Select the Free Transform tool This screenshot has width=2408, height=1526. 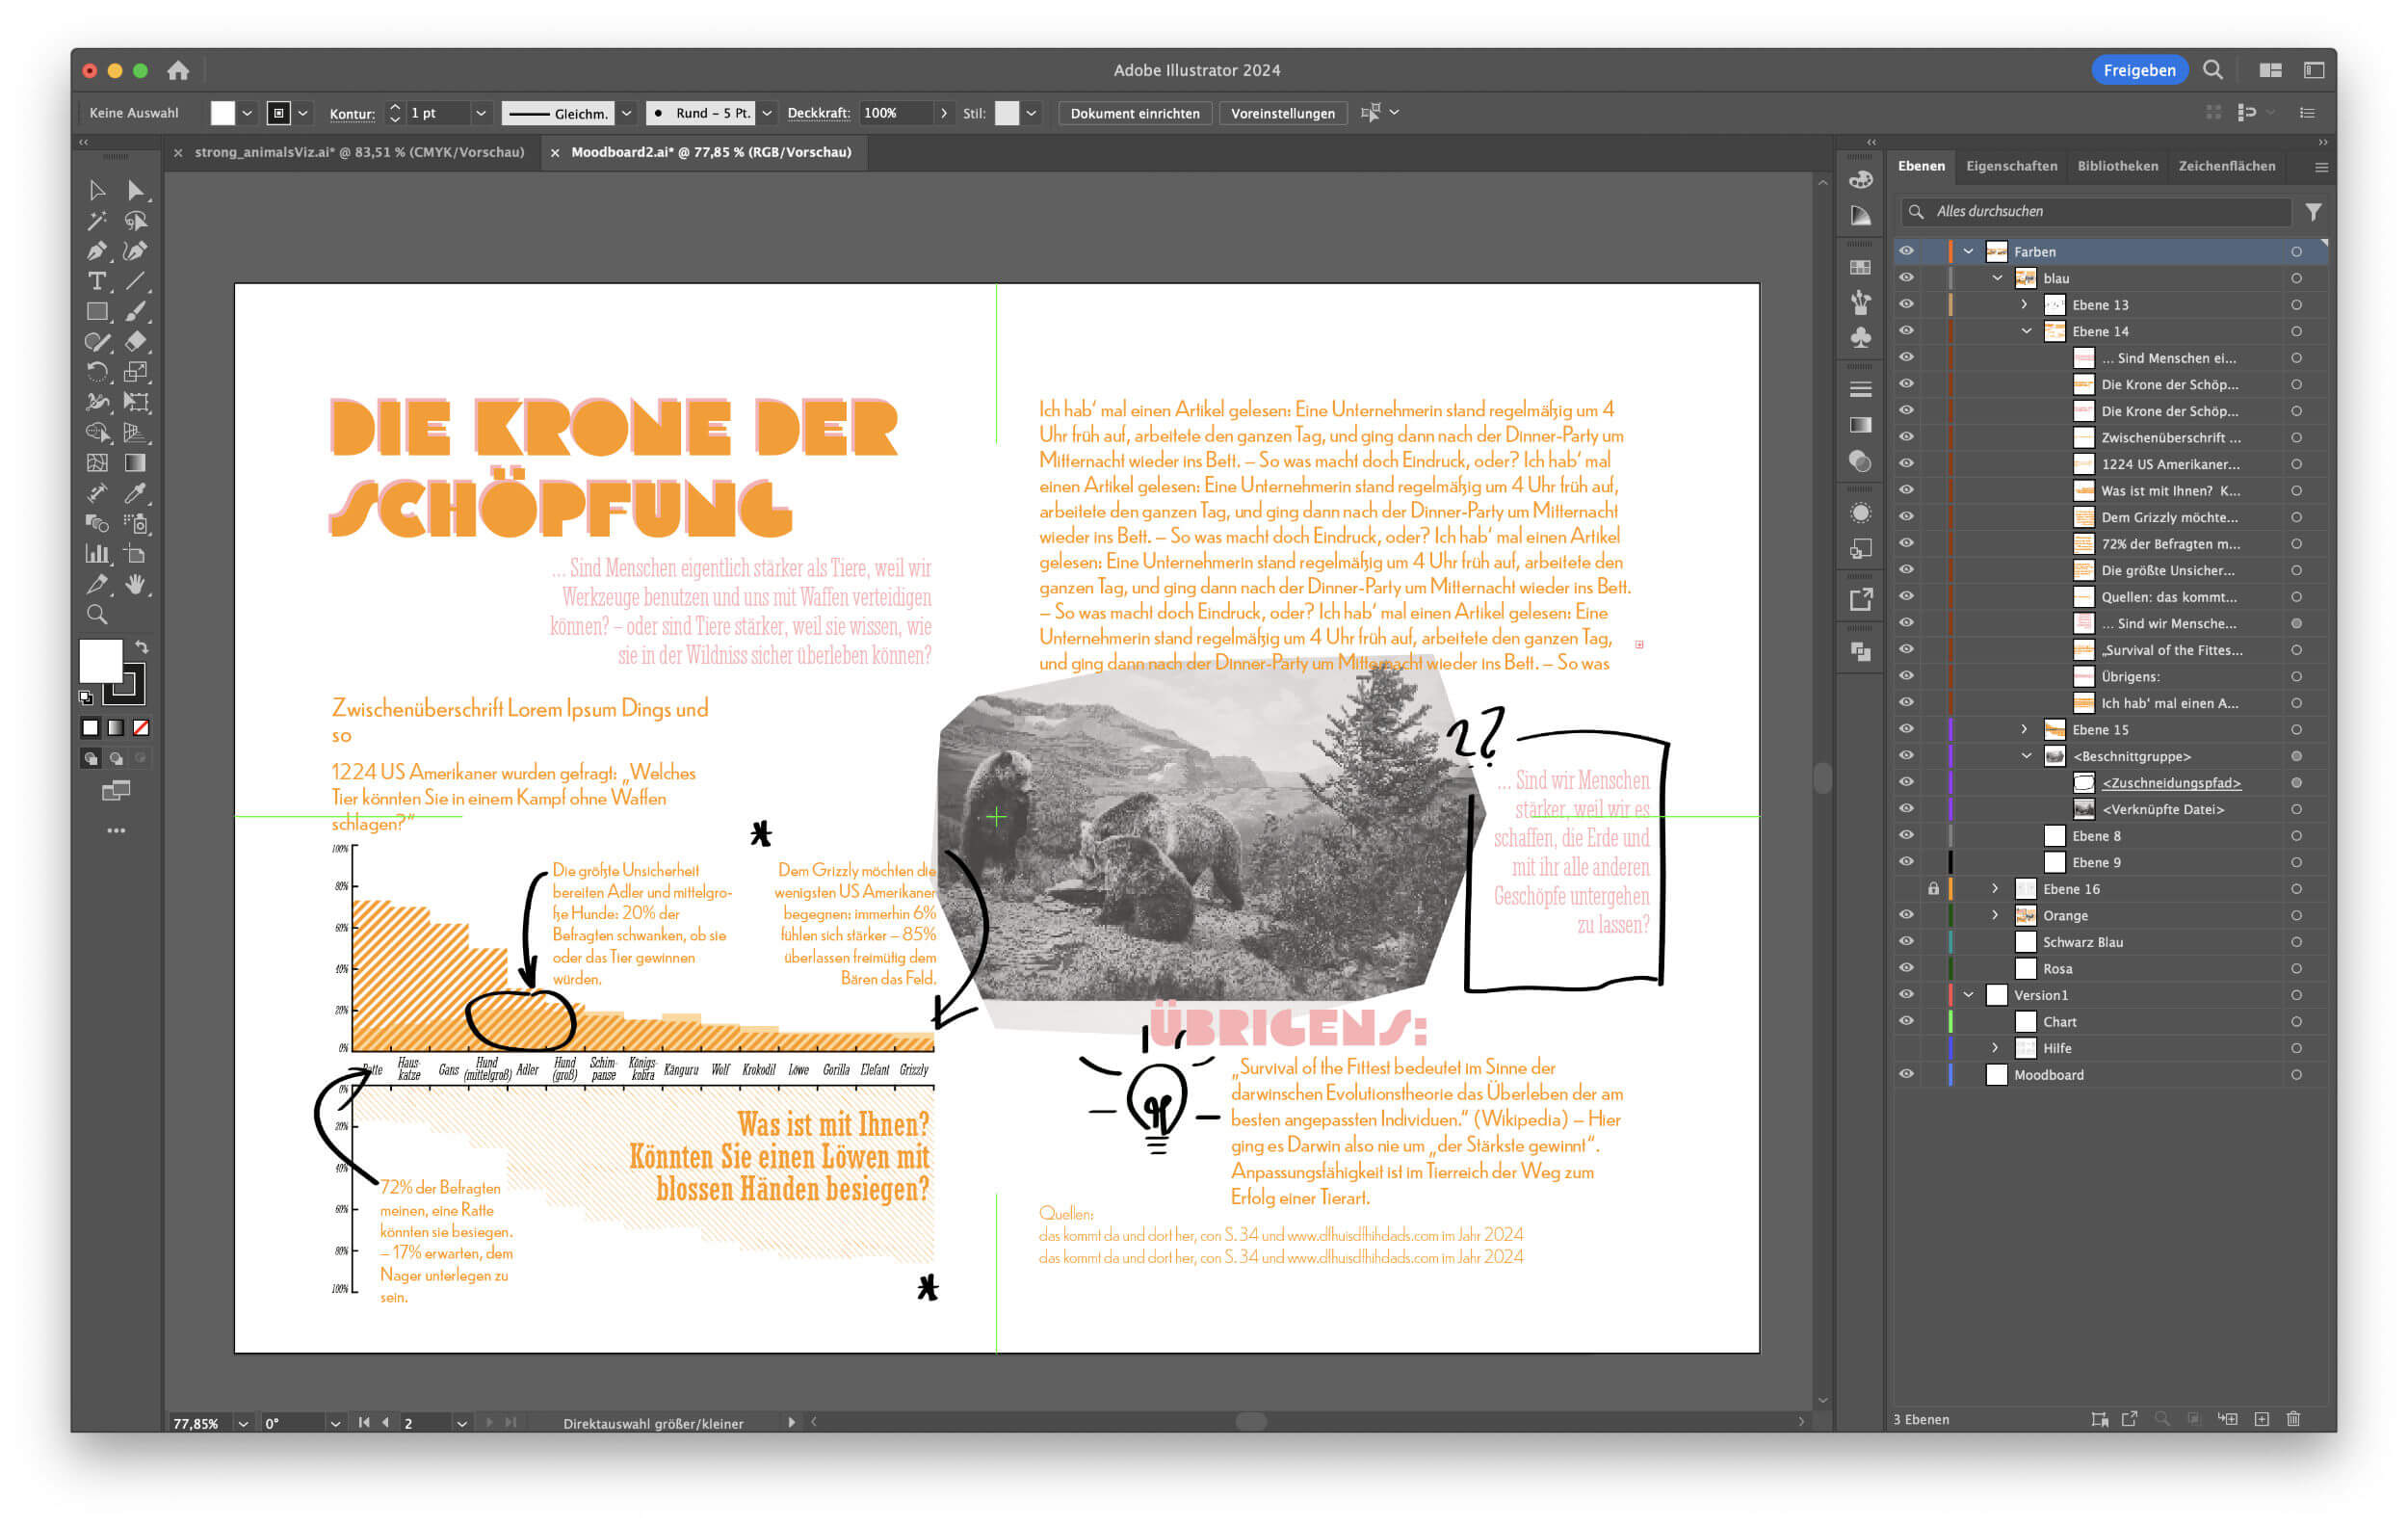(x=135, y=402)
